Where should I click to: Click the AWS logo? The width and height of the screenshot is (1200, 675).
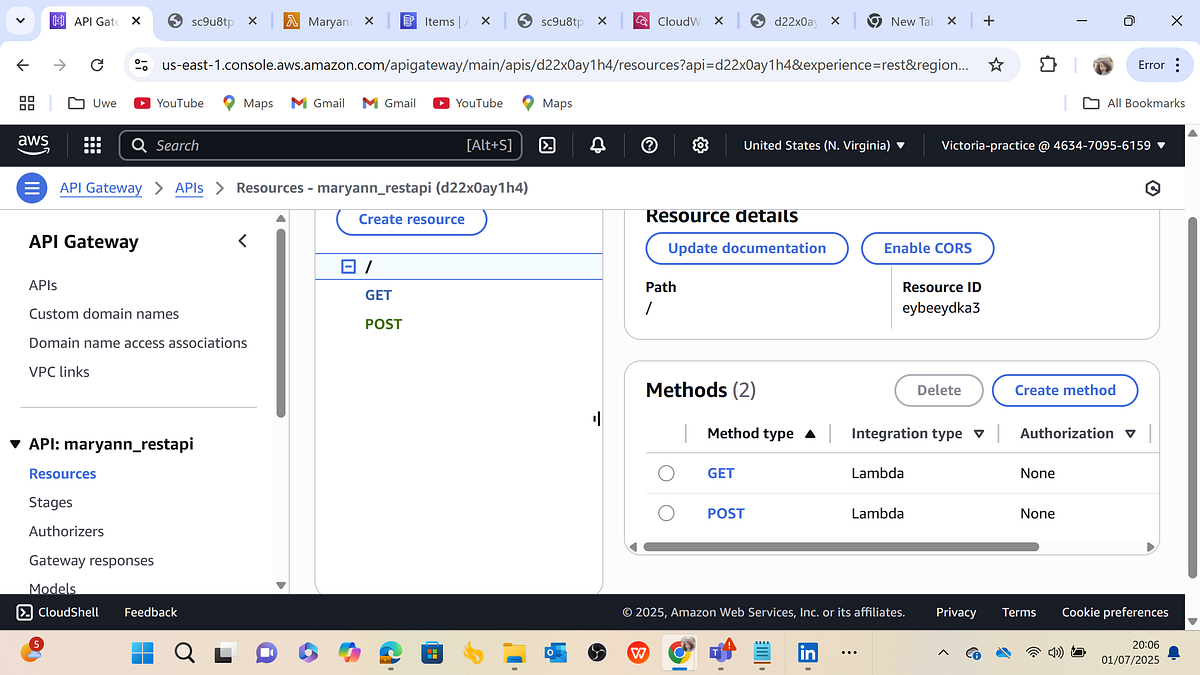pos(33,144)
